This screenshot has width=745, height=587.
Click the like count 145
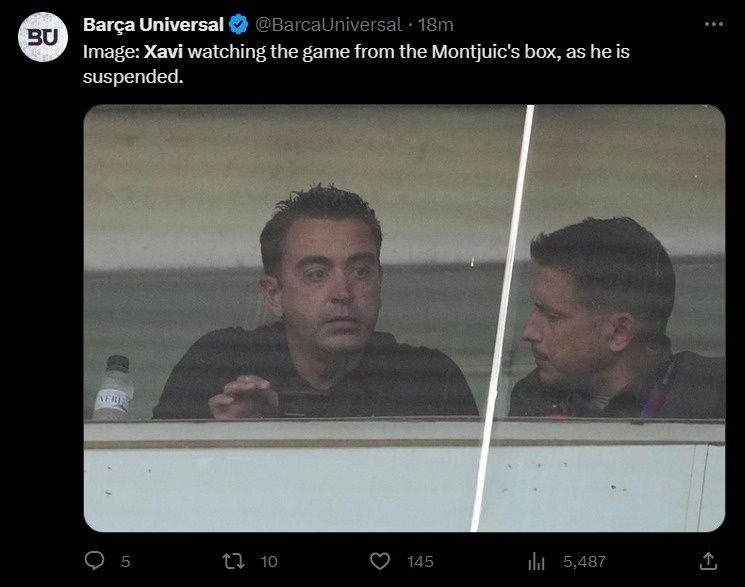420,562
